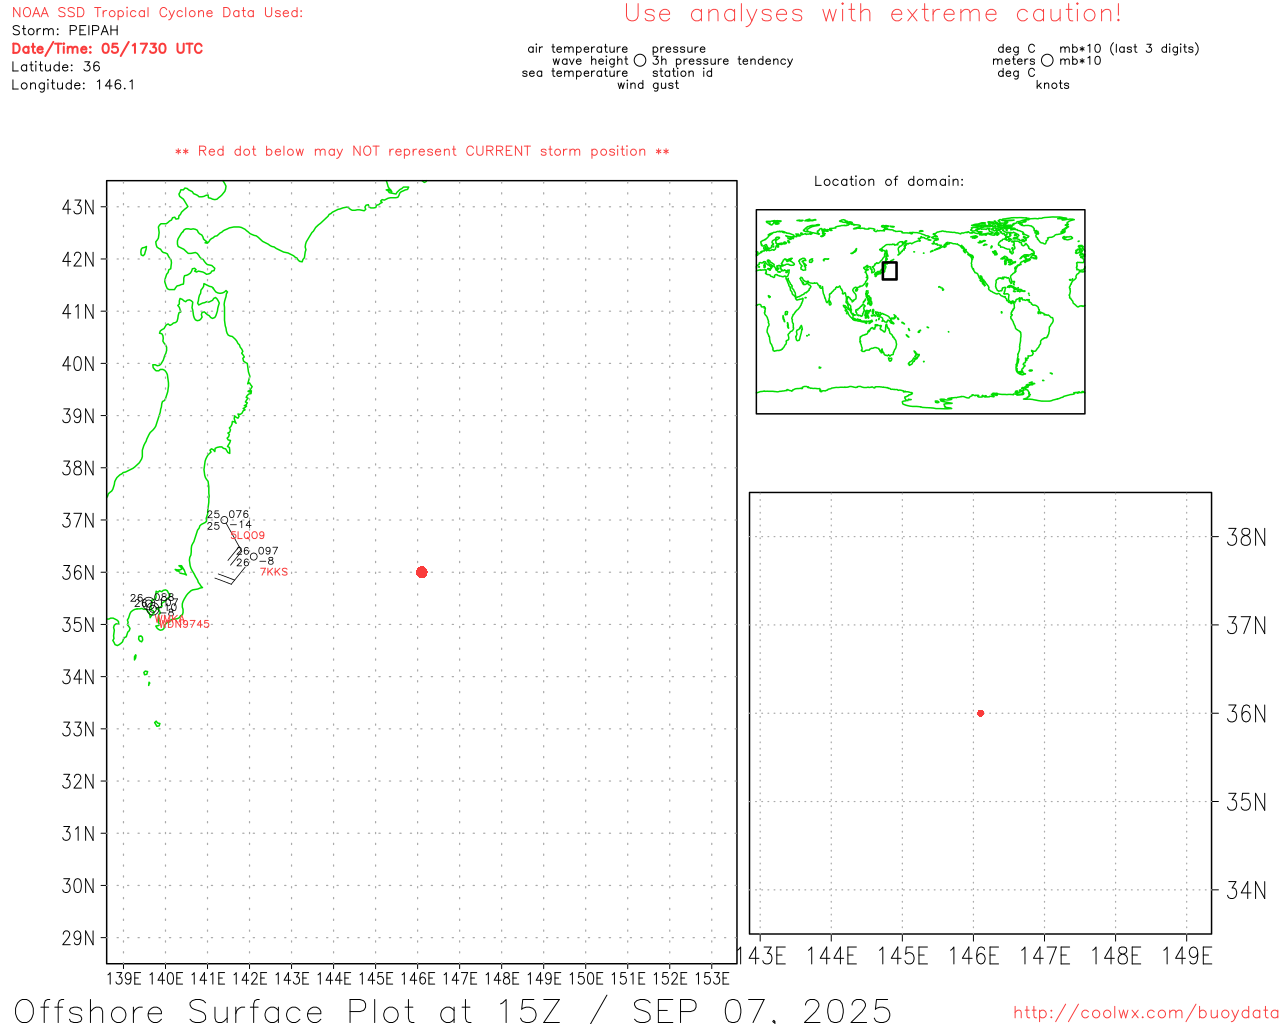Click the units legend circle beside 'meters'
This screenshot has width=1280, height=1024.
(x=1047, y=61)
